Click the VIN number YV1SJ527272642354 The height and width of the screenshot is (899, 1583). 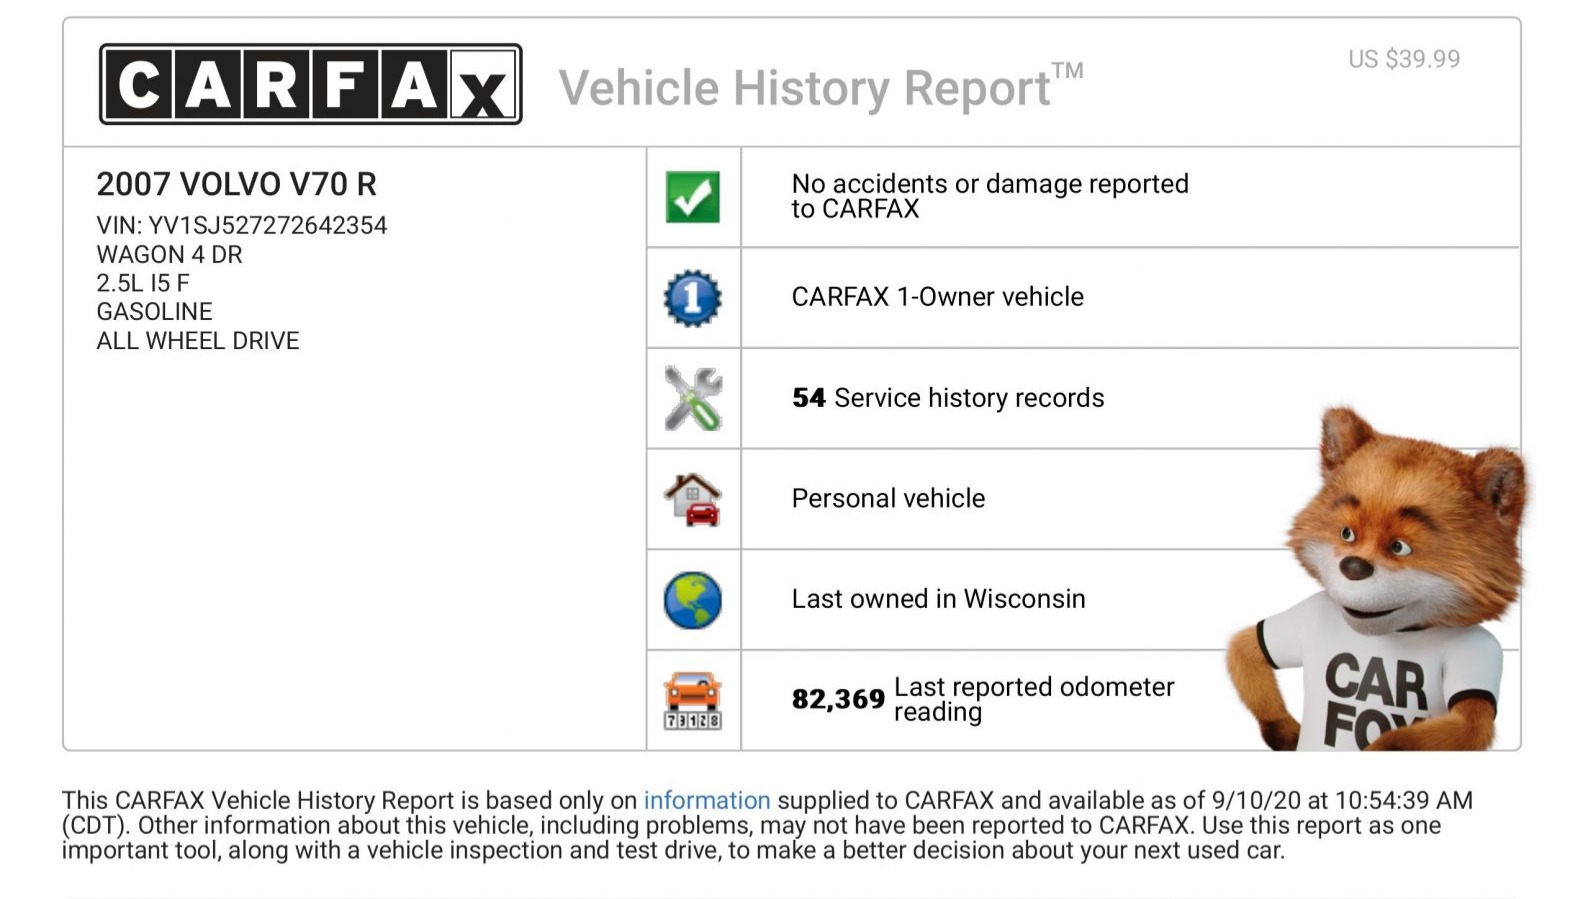point(267,226)
